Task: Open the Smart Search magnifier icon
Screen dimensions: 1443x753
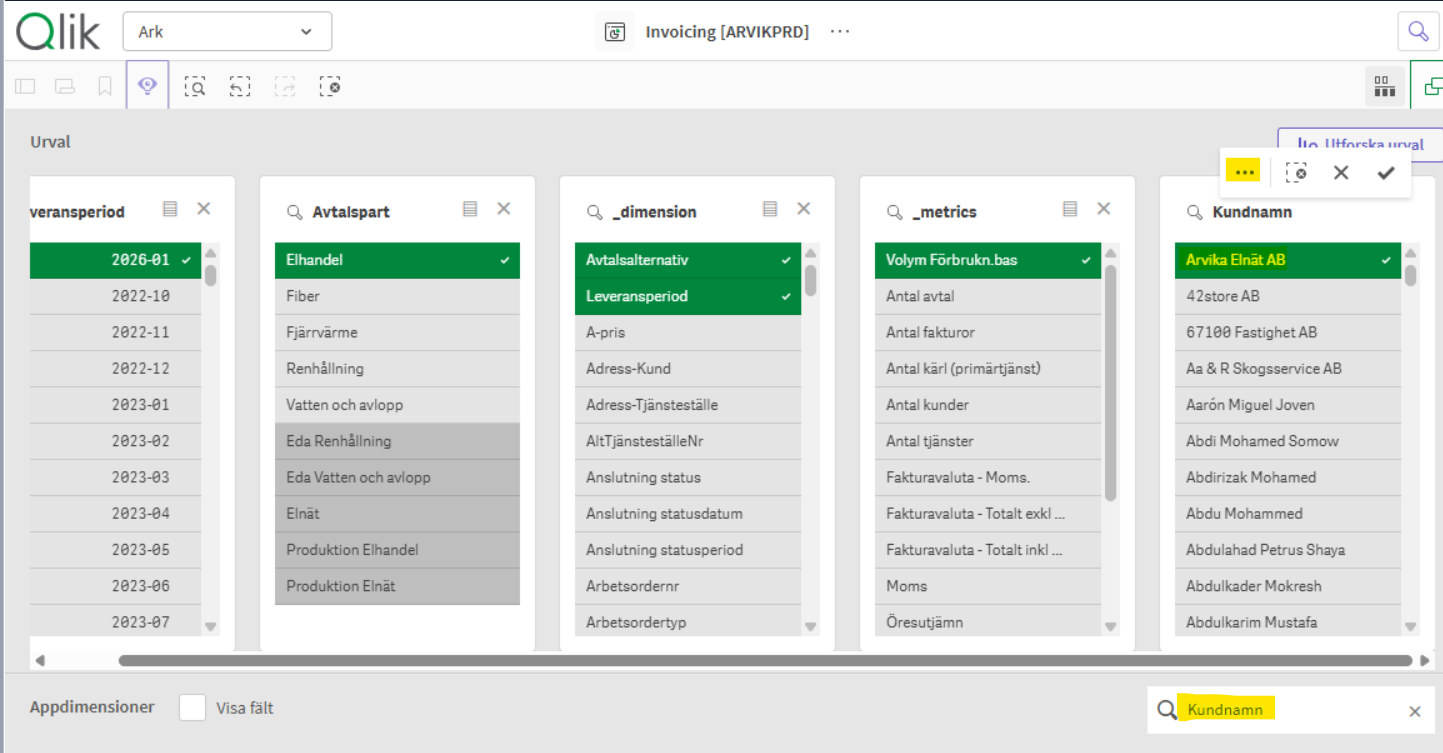Action: pyautogui.click(x=1417, y=31)
